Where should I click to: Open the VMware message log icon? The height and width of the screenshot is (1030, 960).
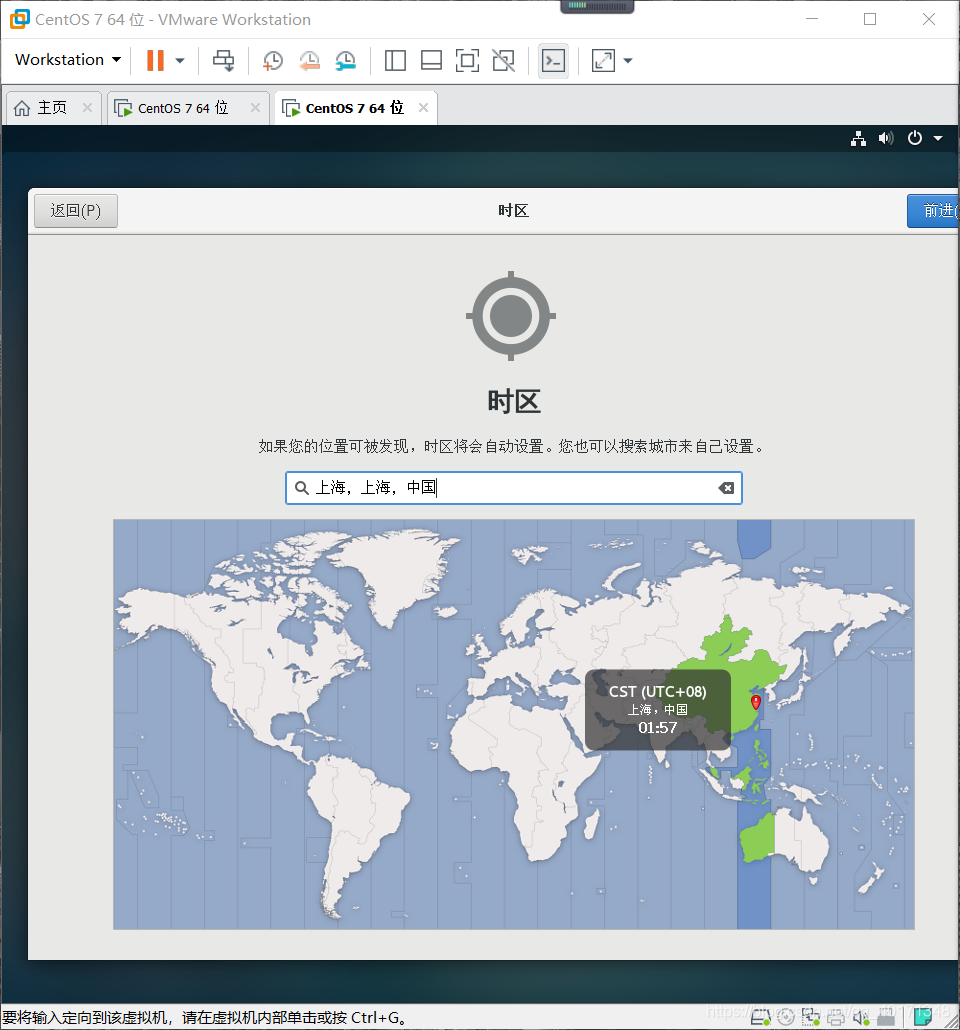tap(923, 1017)
